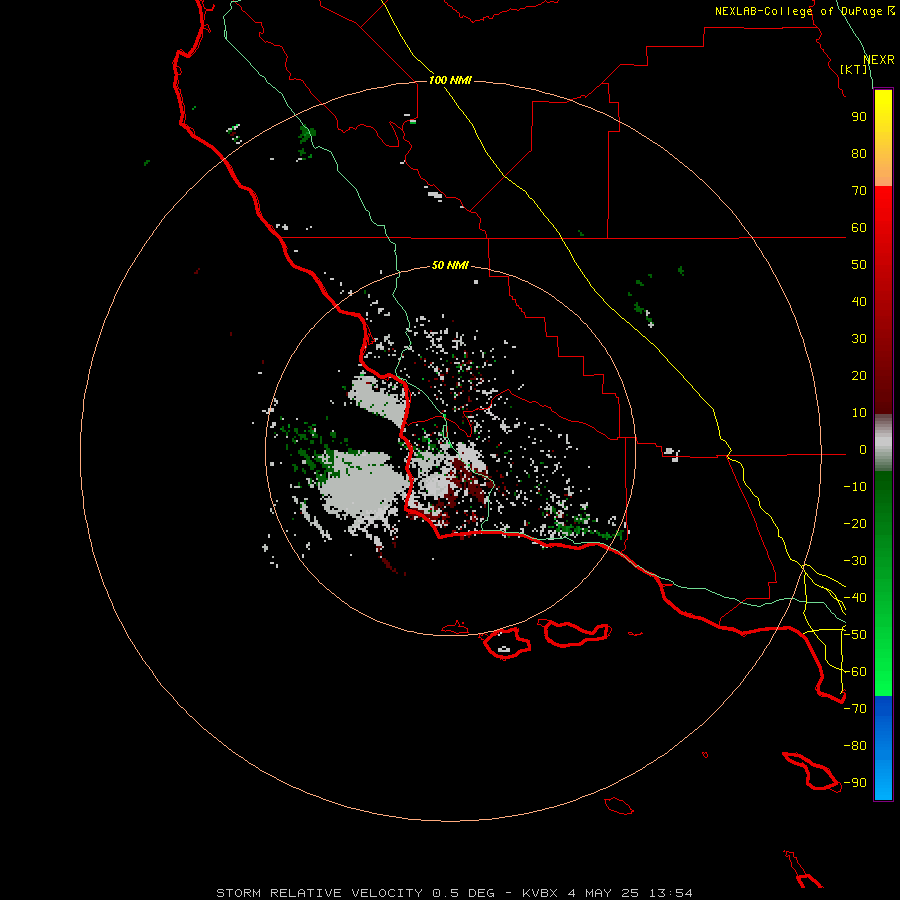Image resolution: width=900 pixels, height=900 pixels.
Task: Click the -80 value on velocity scale
Action: (x=855, y=746)
